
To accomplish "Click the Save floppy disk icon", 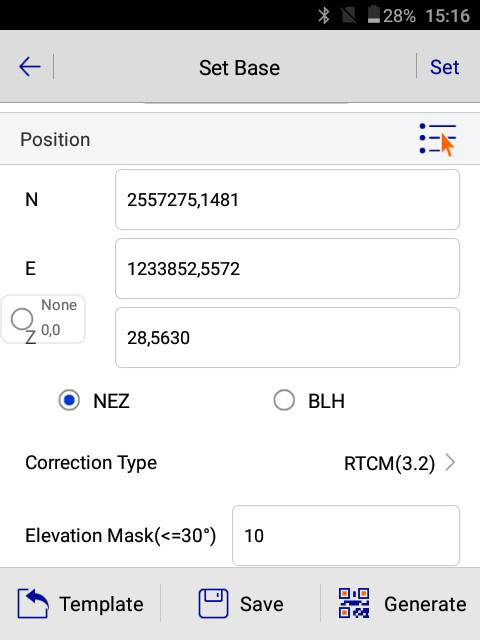I will click(213, 604).
